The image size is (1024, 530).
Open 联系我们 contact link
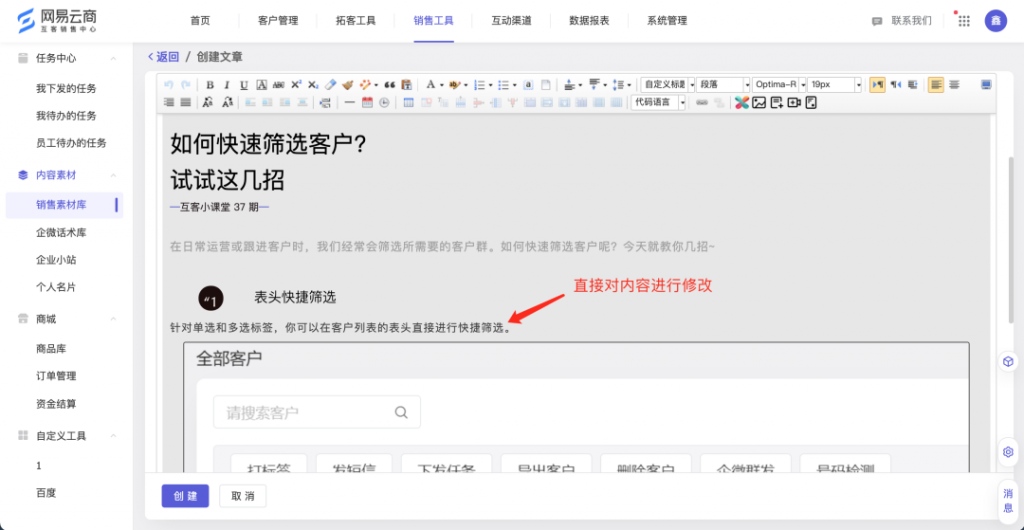(903, 21)
